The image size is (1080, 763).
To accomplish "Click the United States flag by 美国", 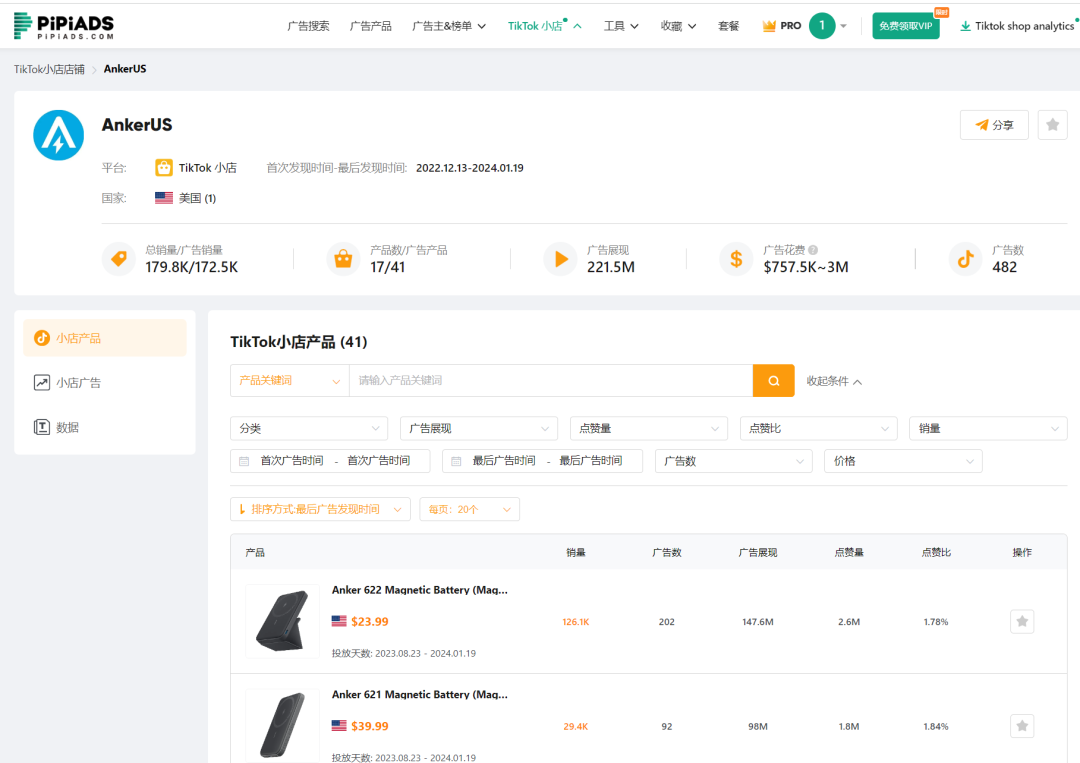I will 164,198.
